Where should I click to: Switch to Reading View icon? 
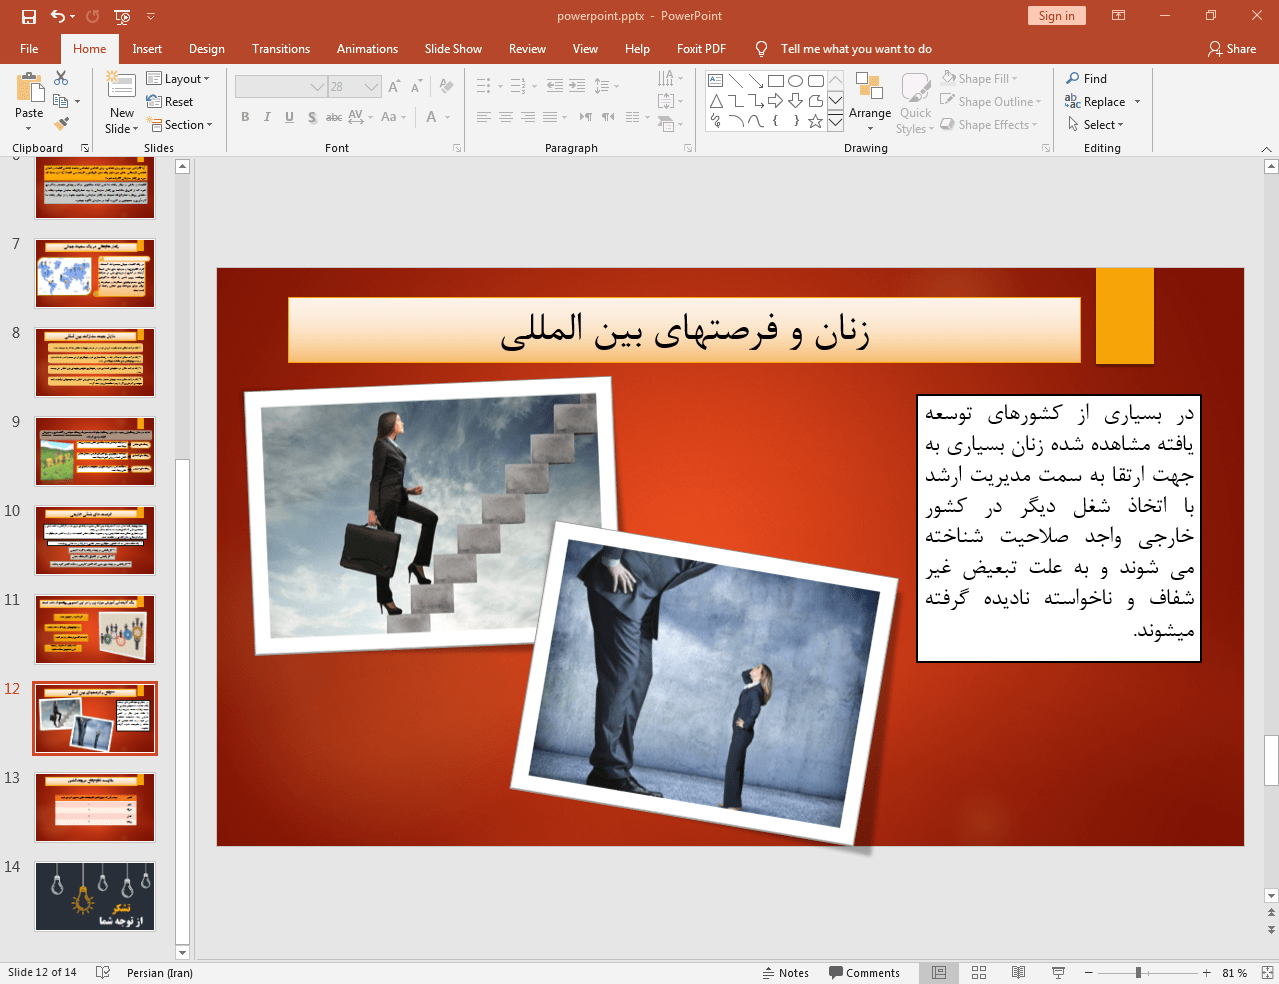click(x=1018, y=973)
